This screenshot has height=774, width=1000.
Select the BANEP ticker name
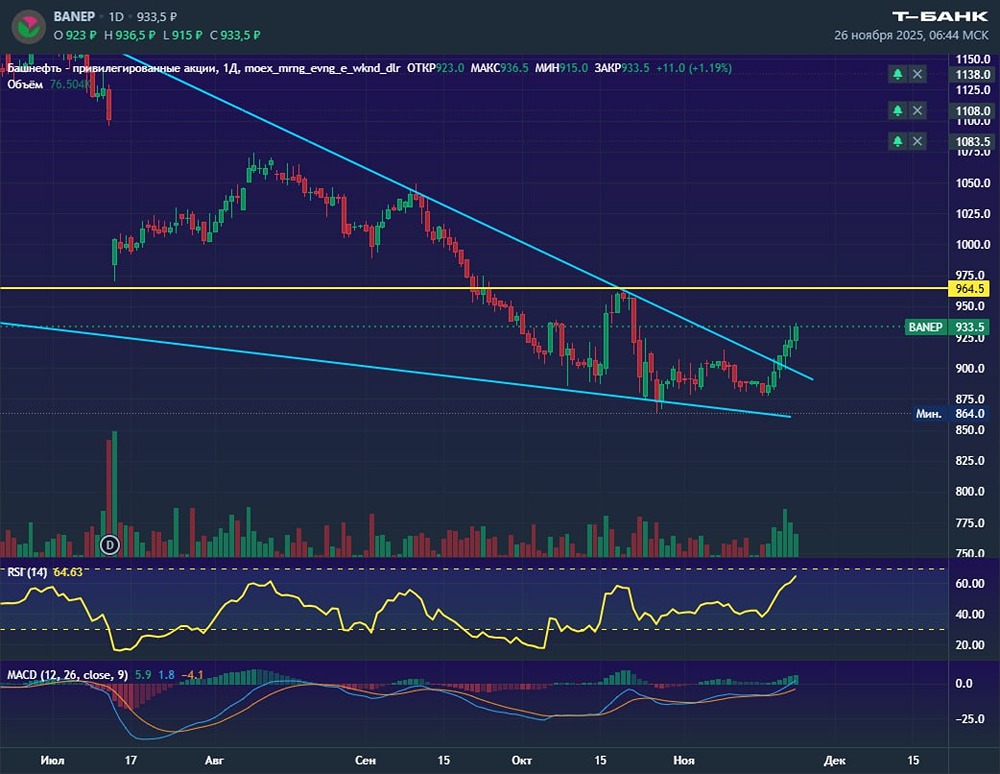coord(74,17)
